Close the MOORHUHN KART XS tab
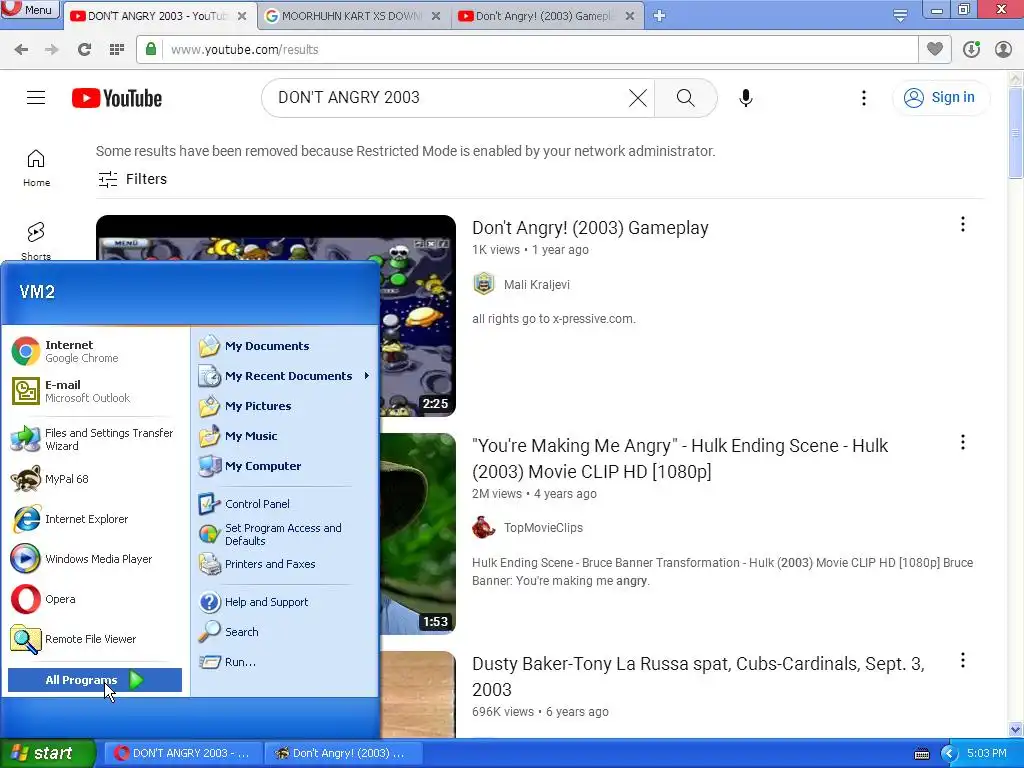Screen dimensions: 1024x768 tap(436, 16)
